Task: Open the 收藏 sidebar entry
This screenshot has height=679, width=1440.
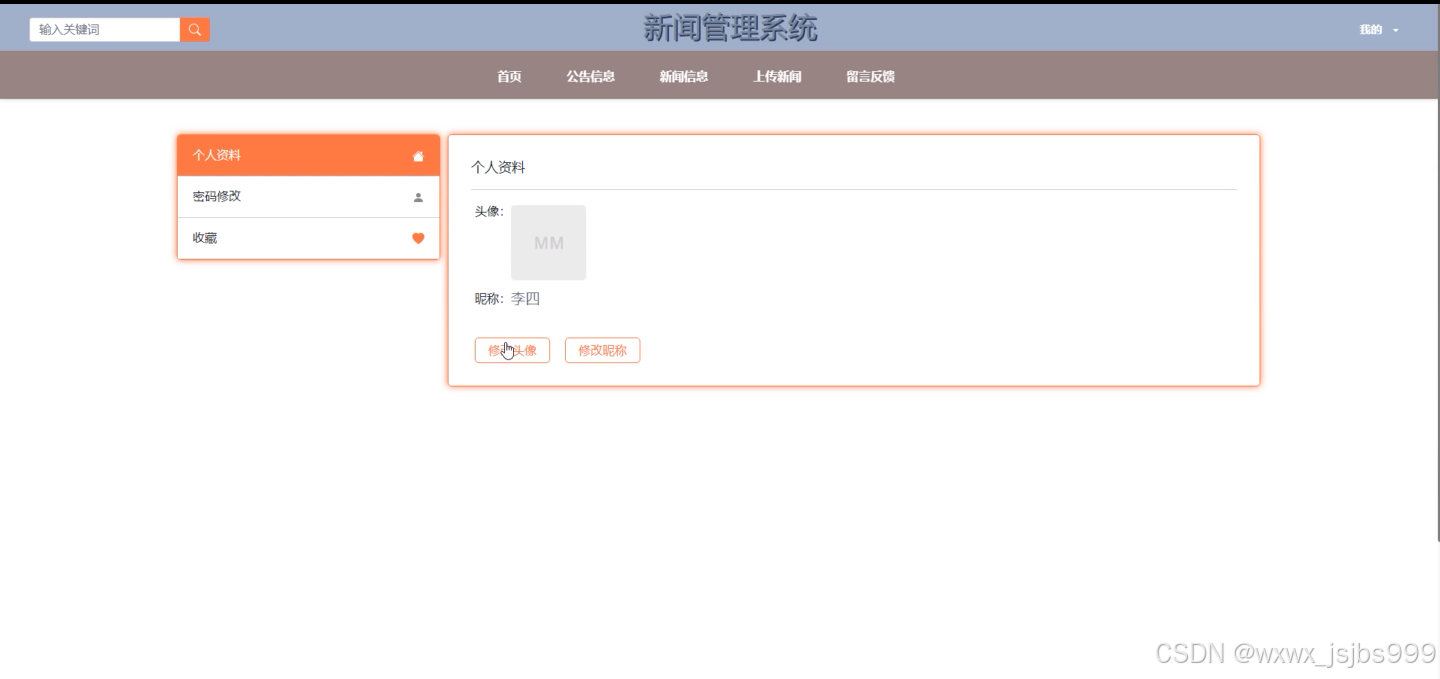Action: pos(308,238)
